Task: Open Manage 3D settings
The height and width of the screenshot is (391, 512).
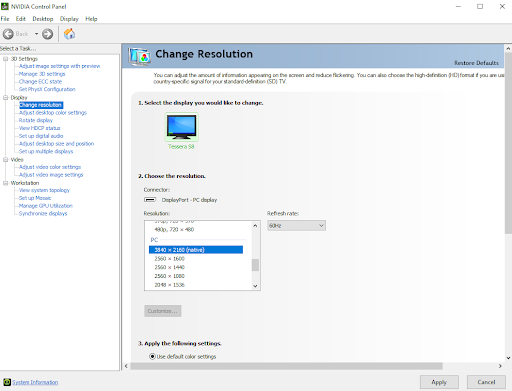Action: [x=42, y=74]
